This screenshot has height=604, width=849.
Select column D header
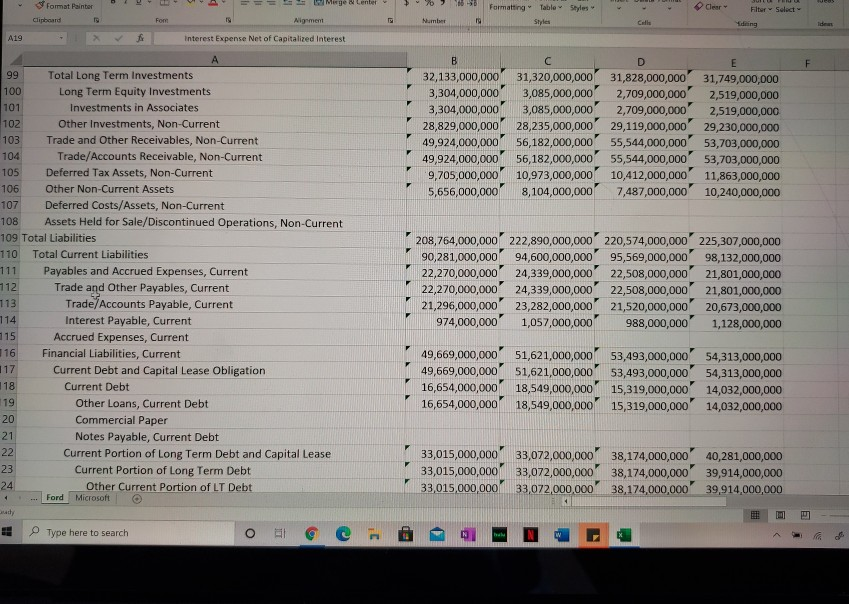(x=641, y=62)
